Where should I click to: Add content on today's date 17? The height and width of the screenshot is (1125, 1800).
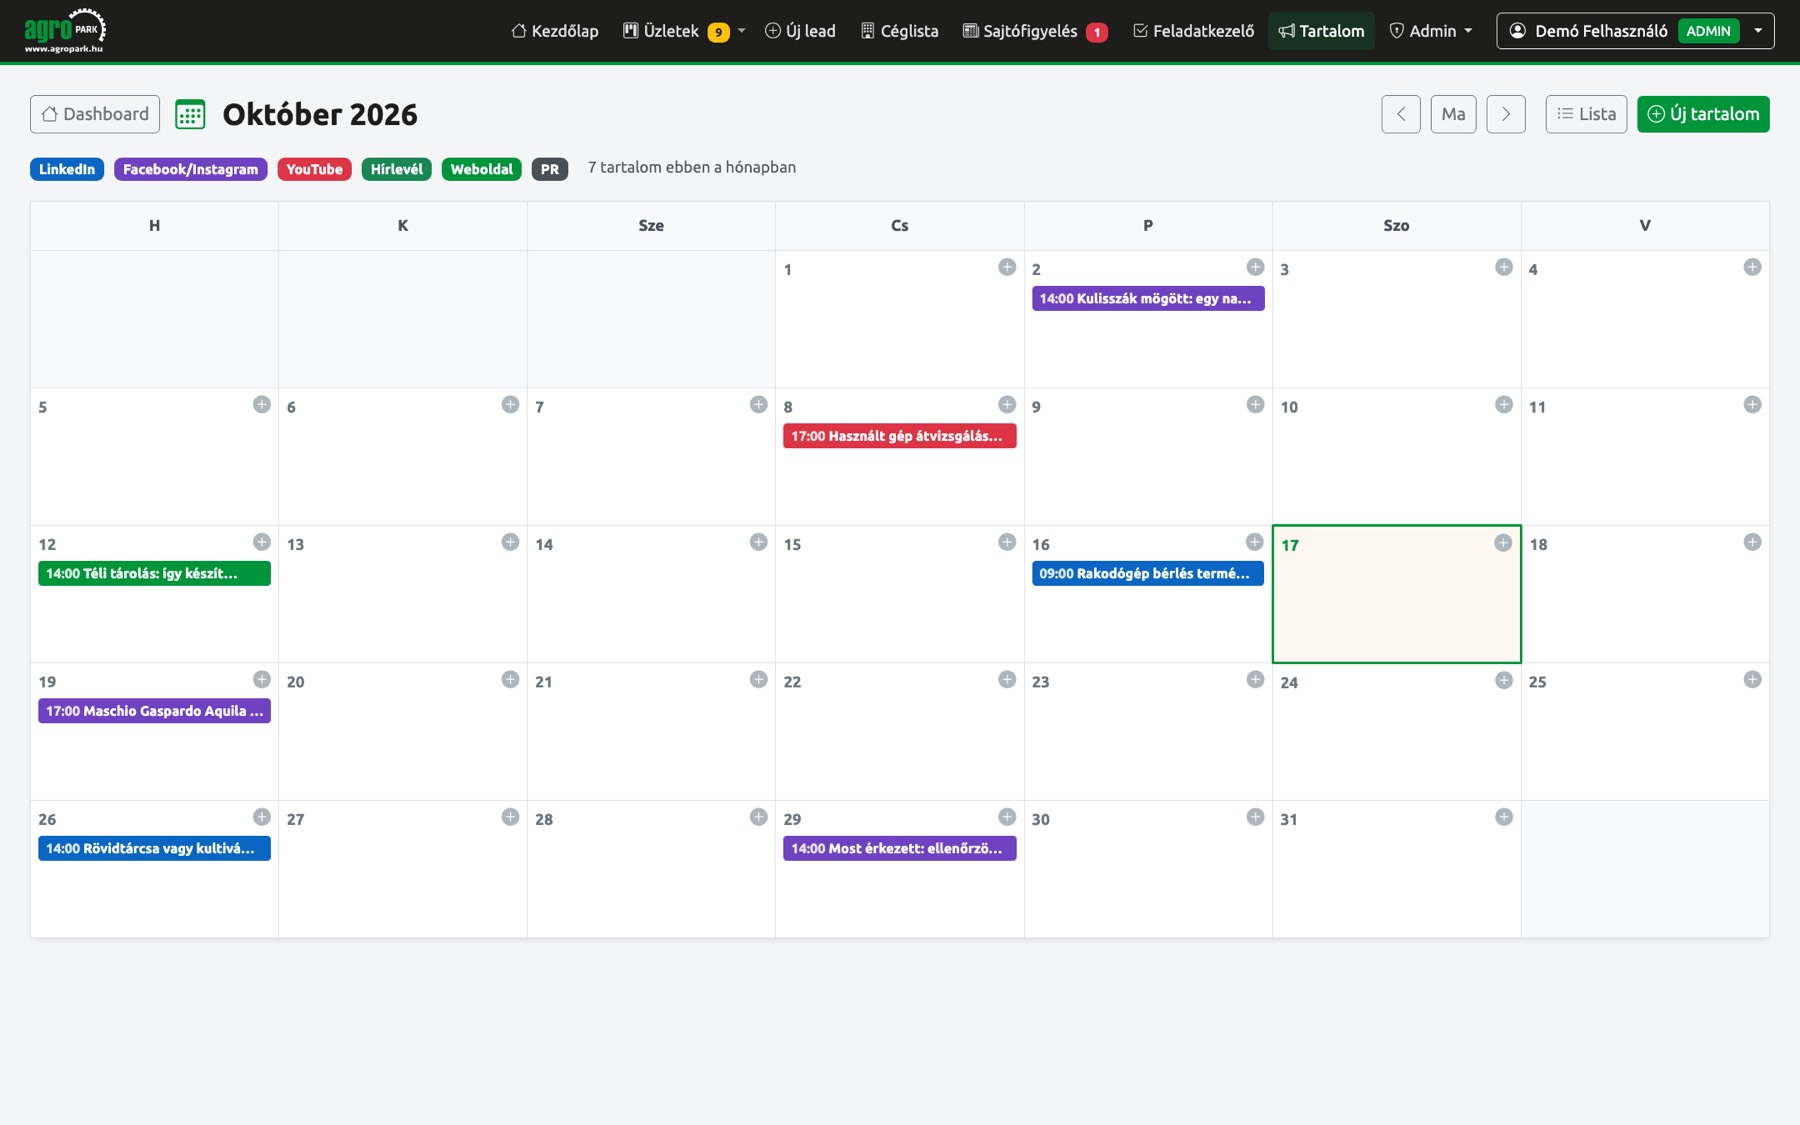point(1503,542)
